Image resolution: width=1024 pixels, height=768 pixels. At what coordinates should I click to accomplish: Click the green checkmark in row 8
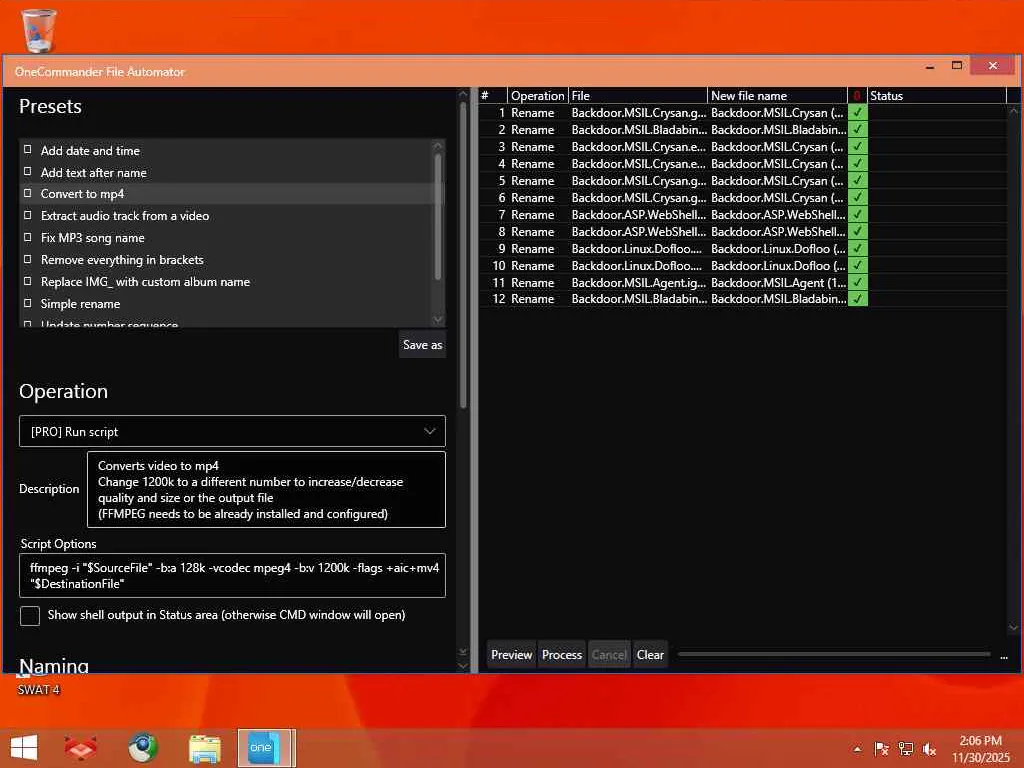point(857,231)
